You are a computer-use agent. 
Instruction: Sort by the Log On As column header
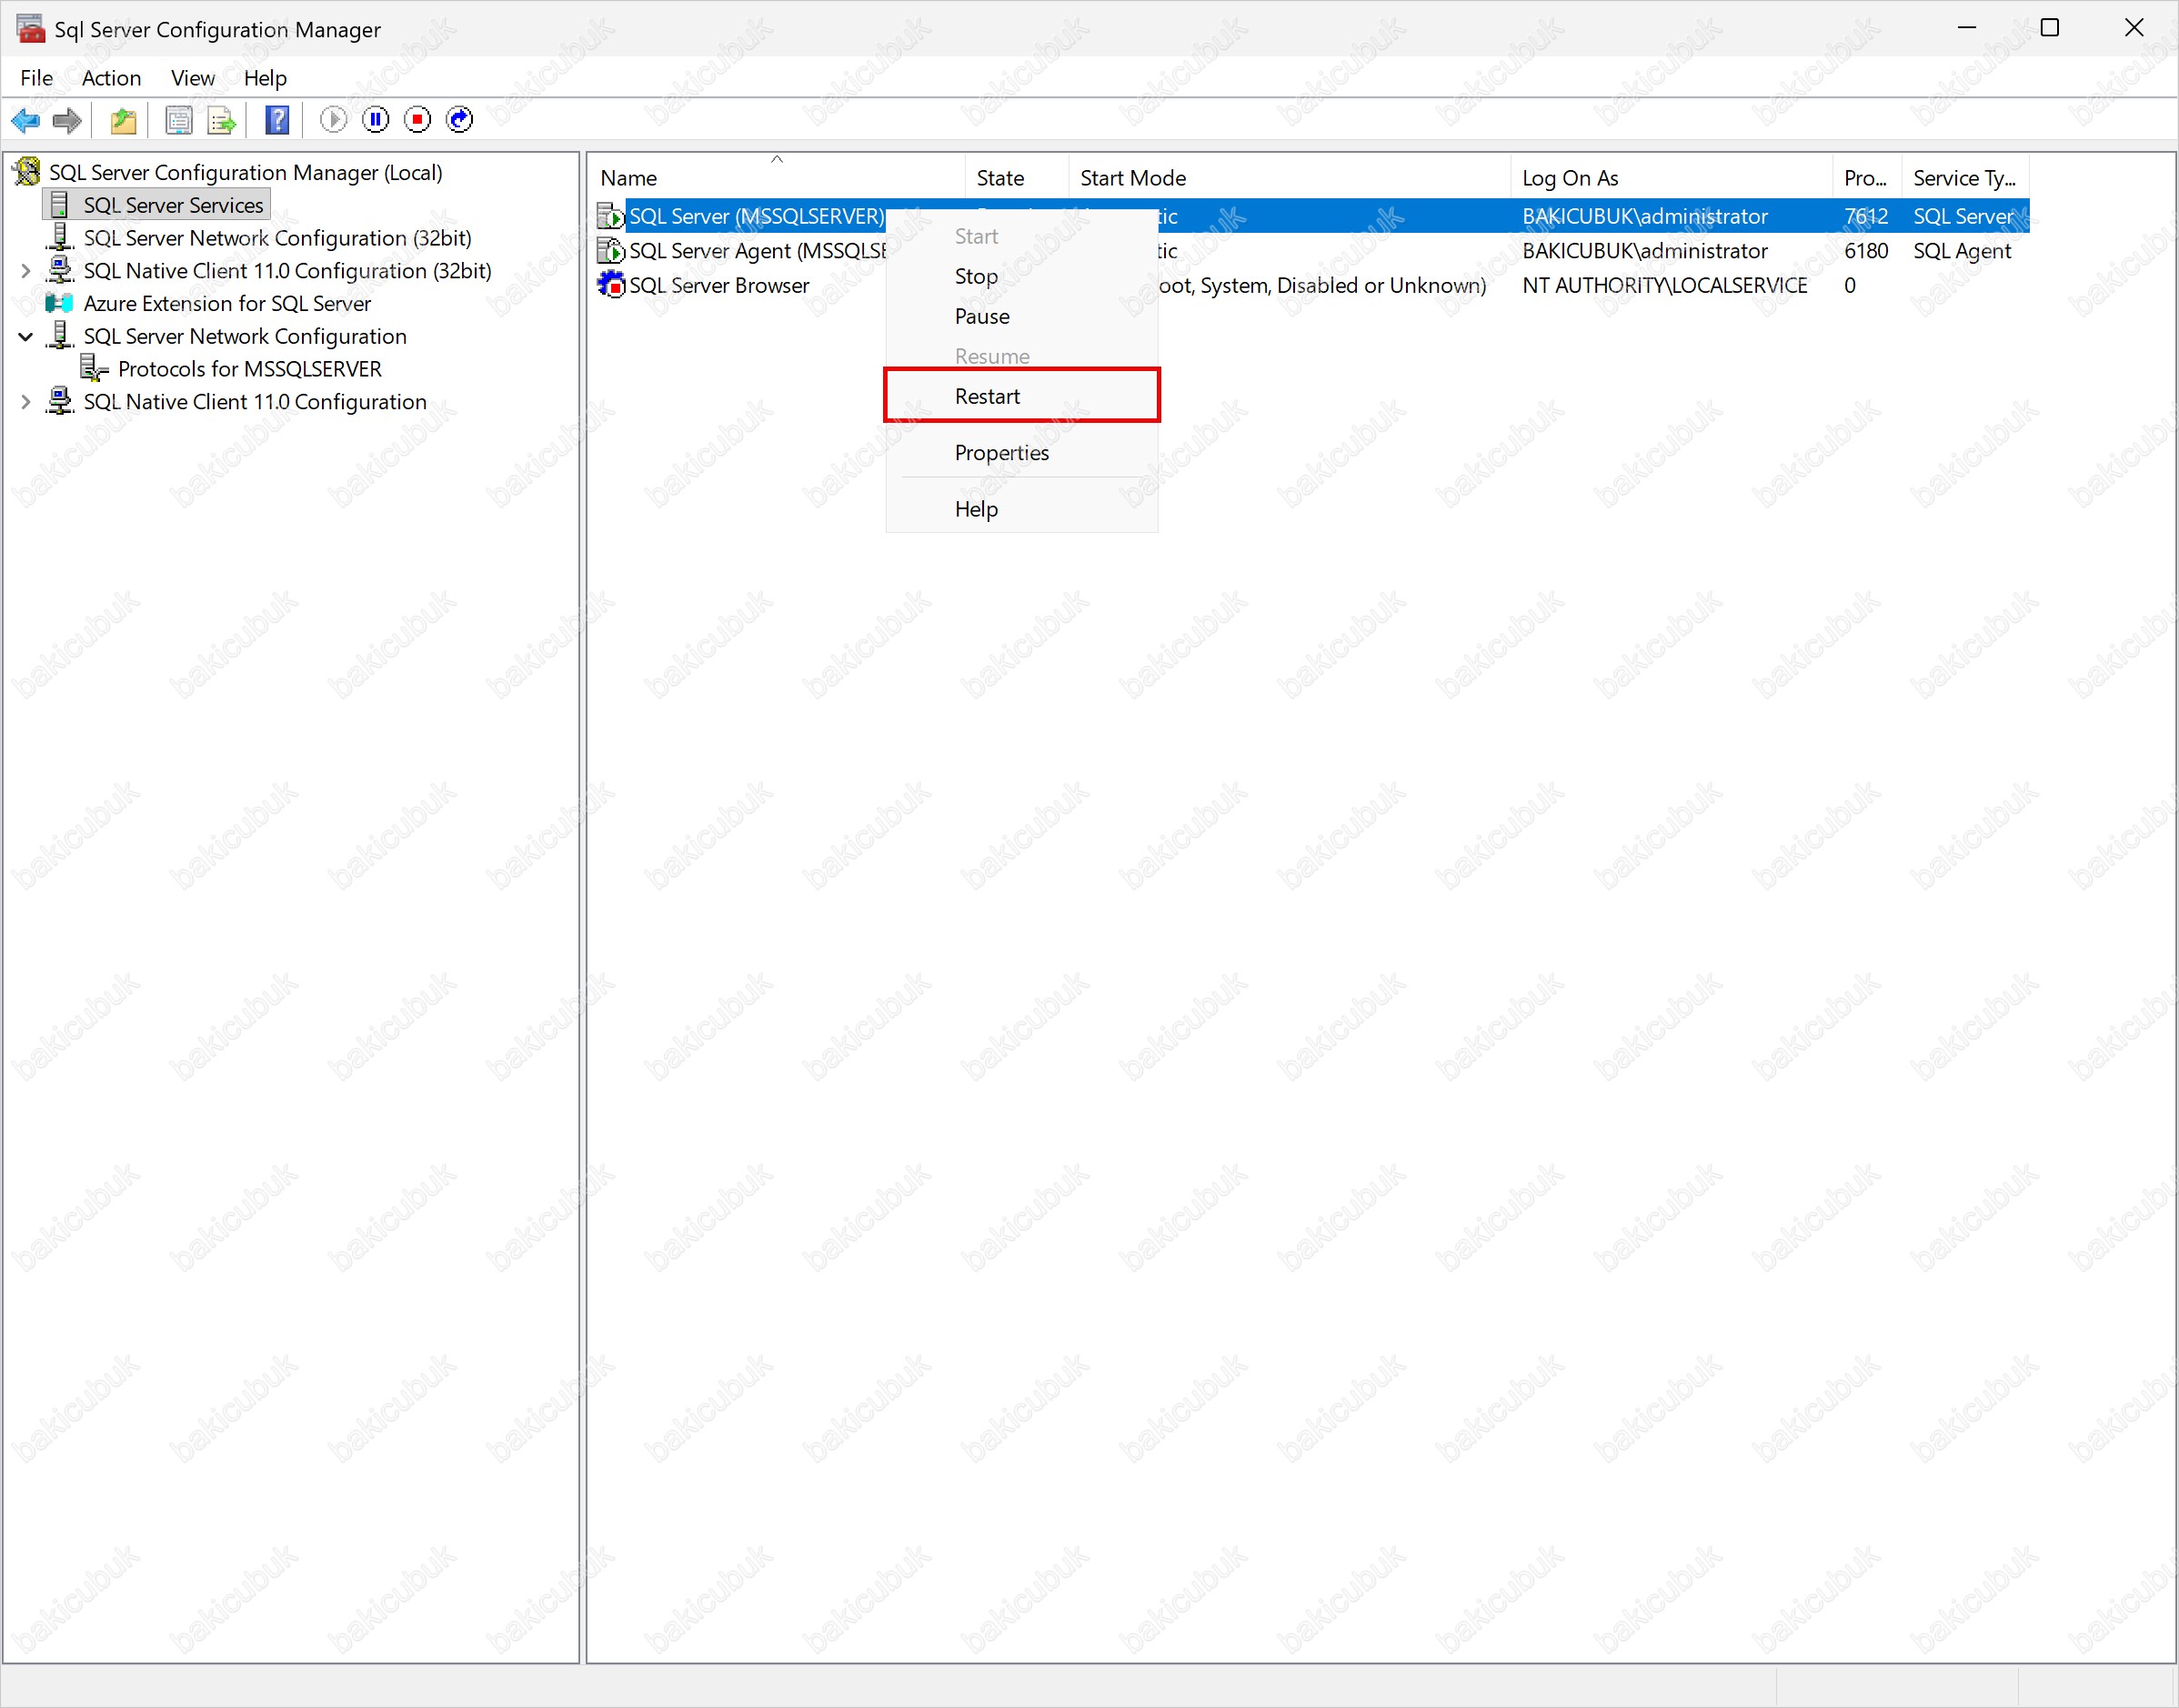point(1569,178)
